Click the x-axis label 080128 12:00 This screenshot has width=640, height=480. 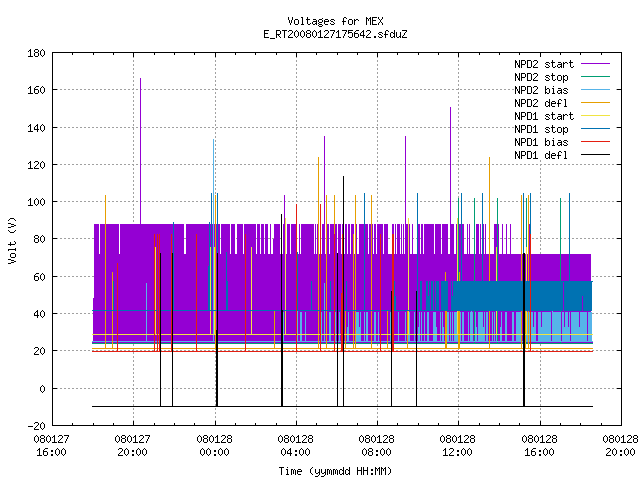tap(458, 446)
